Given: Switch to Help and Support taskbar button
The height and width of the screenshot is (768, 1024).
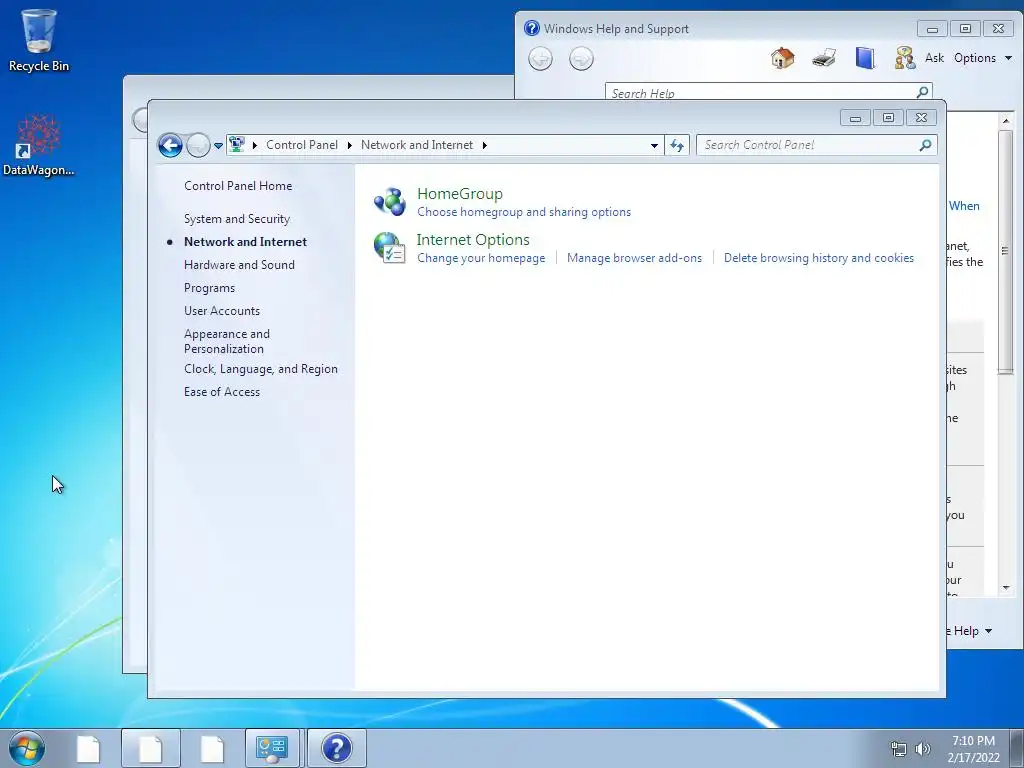Looking at the screenshot, I should tap(336, 748).
